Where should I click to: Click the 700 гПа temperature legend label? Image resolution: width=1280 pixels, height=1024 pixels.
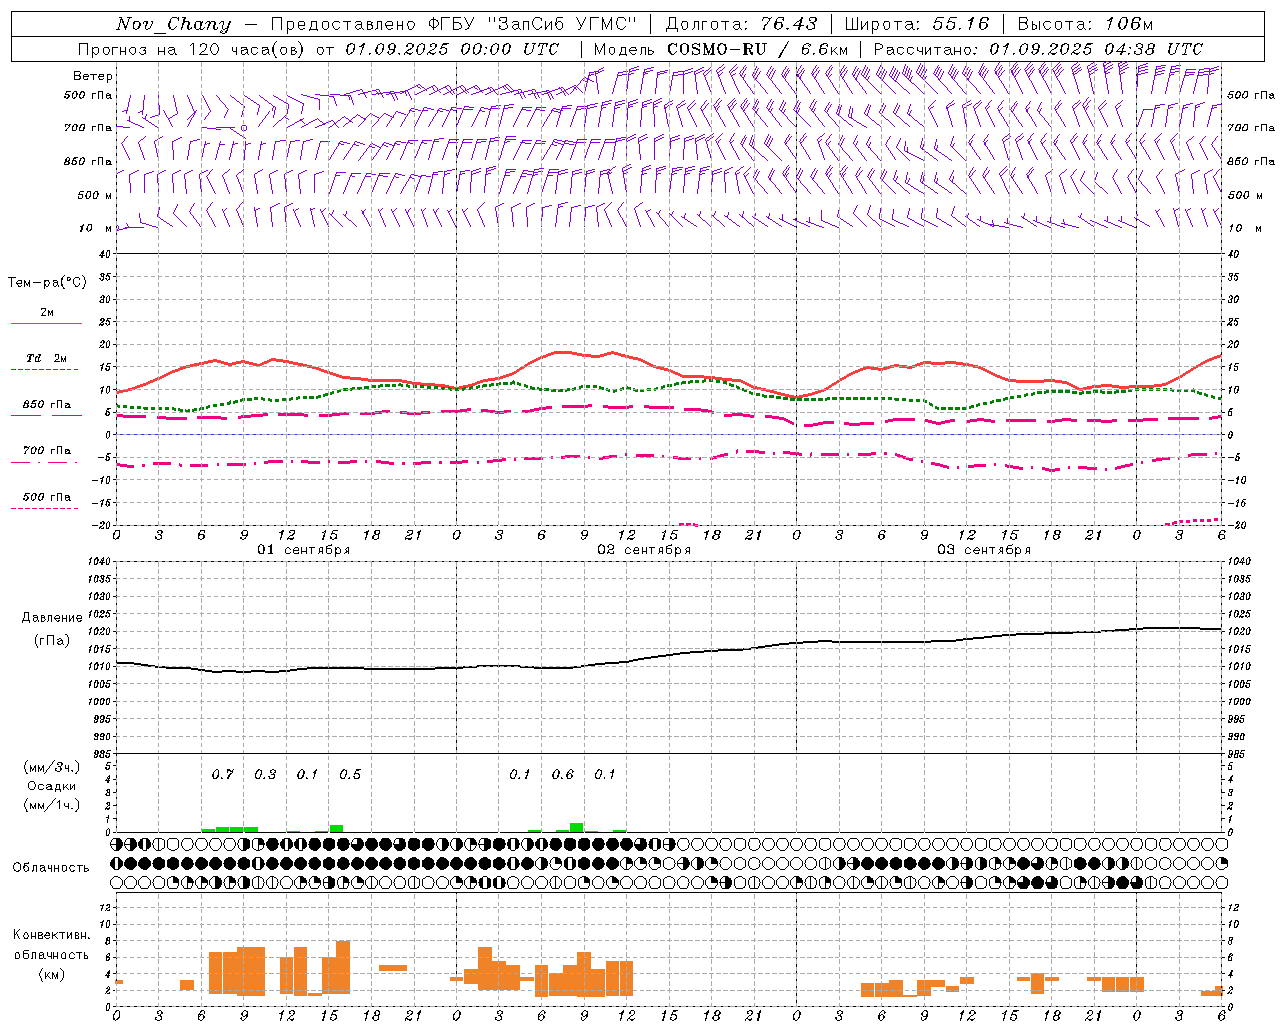47,451
